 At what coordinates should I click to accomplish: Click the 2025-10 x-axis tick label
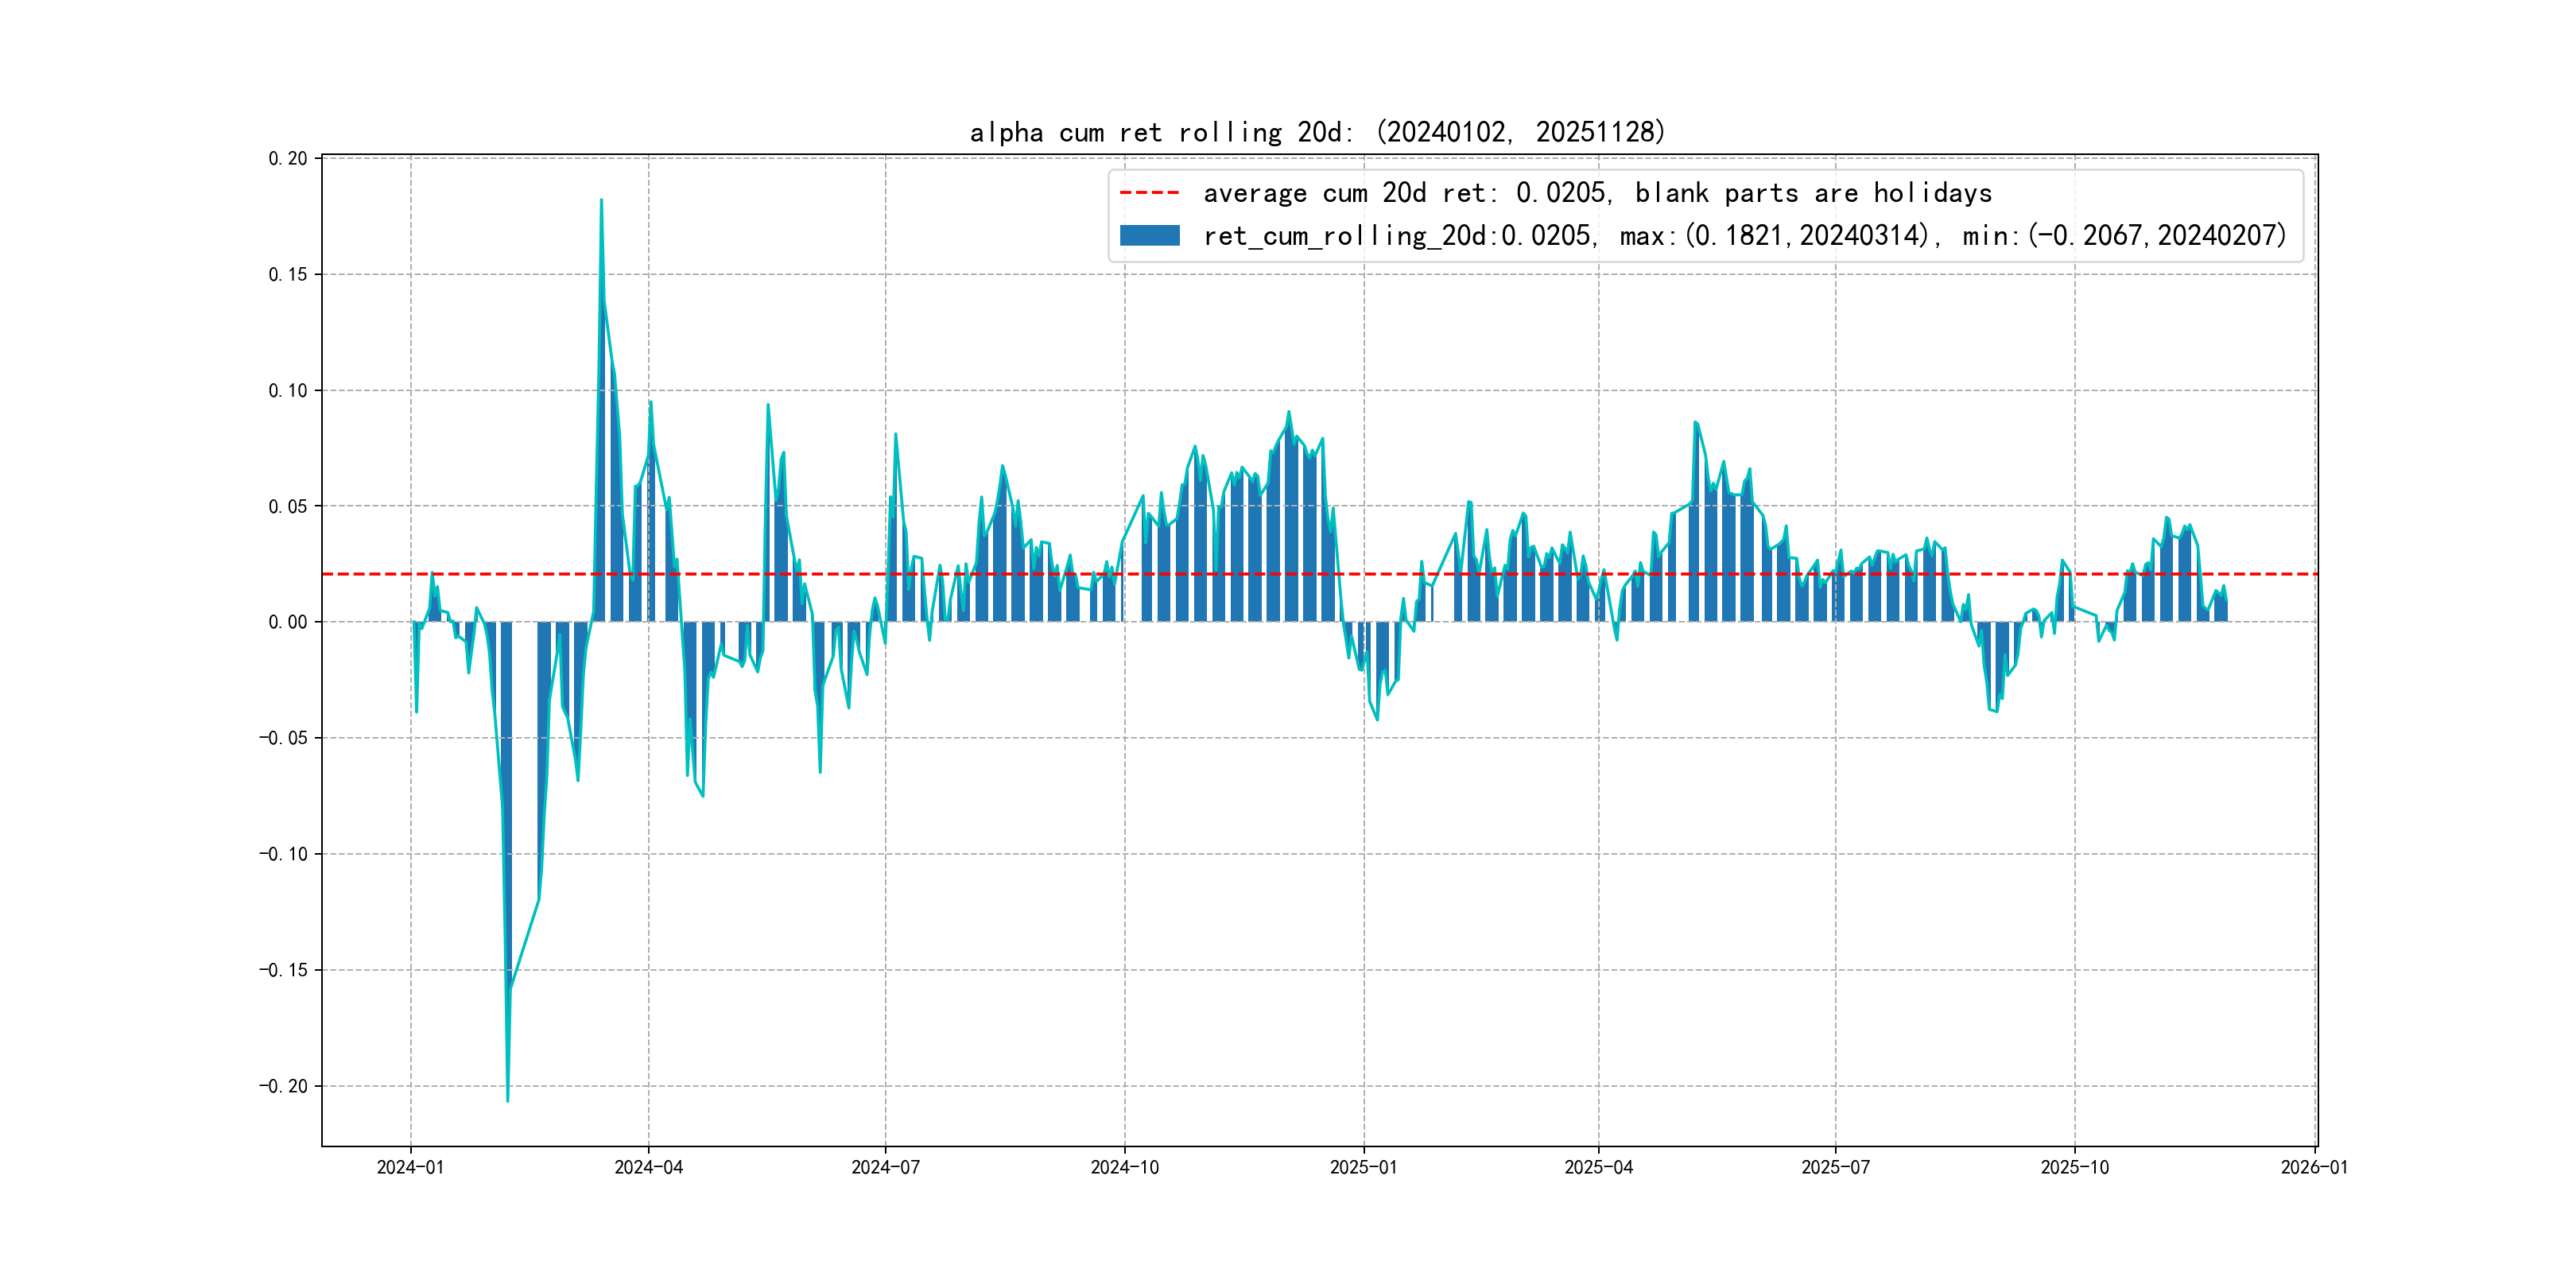[x=2074, y=1167]
